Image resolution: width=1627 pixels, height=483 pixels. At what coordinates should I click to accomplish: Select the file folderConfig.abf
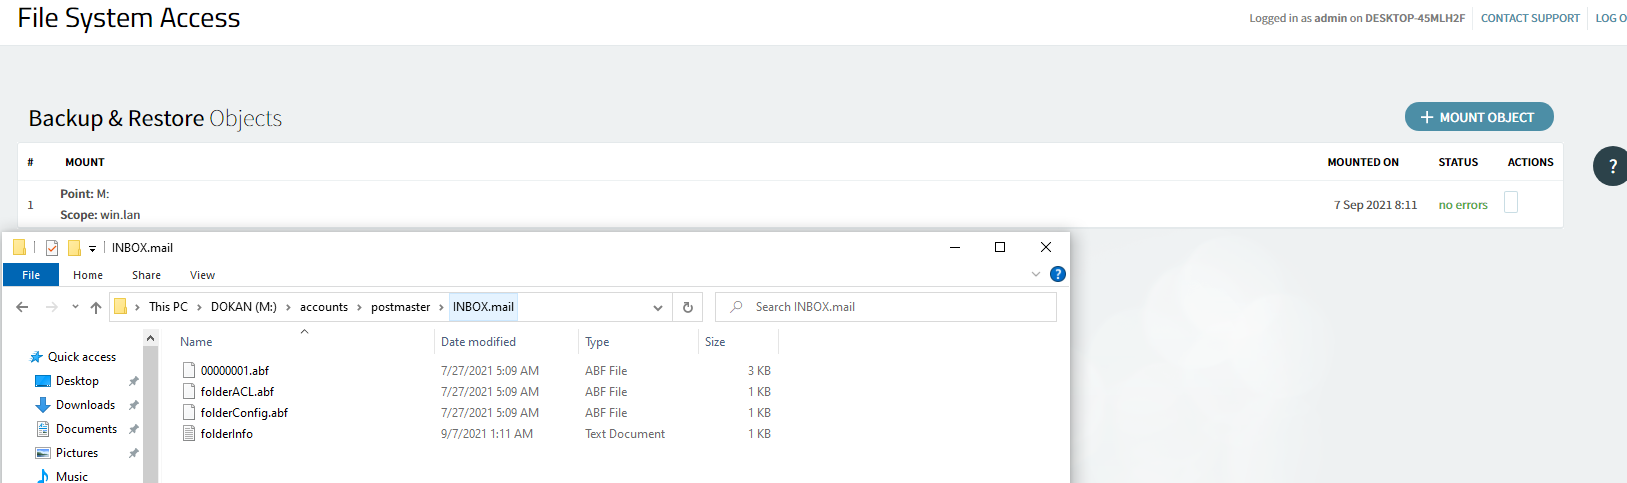point(244,413)
